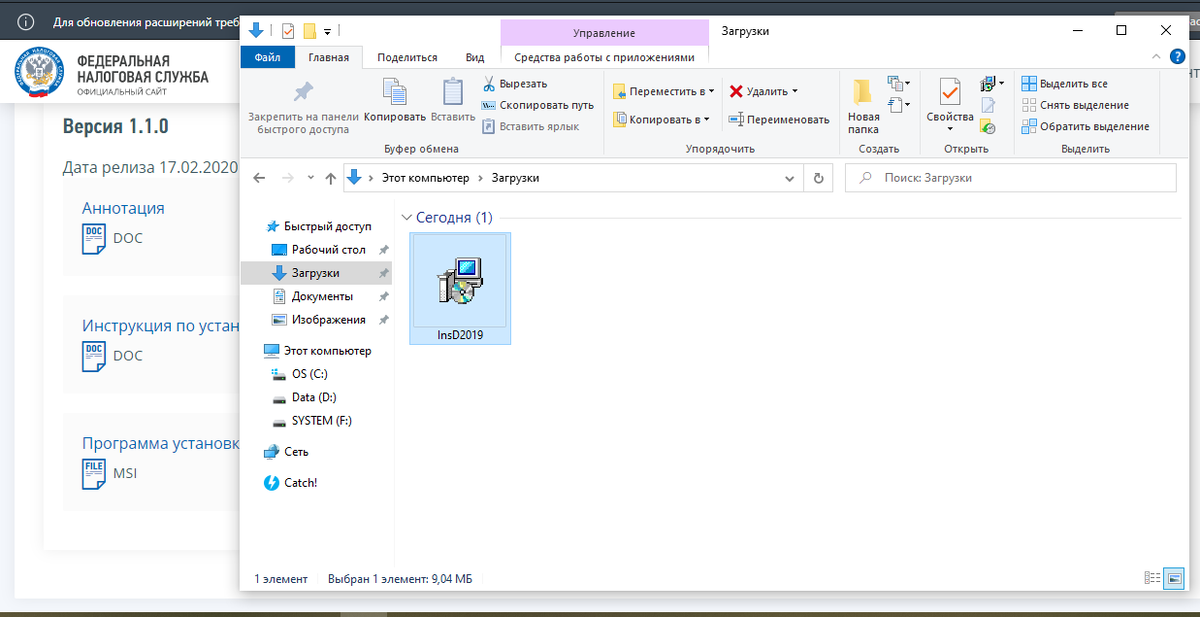Collapse the ribbon with the chevron
Viewport: 1200px width, 617px height.
(1156, 57)
